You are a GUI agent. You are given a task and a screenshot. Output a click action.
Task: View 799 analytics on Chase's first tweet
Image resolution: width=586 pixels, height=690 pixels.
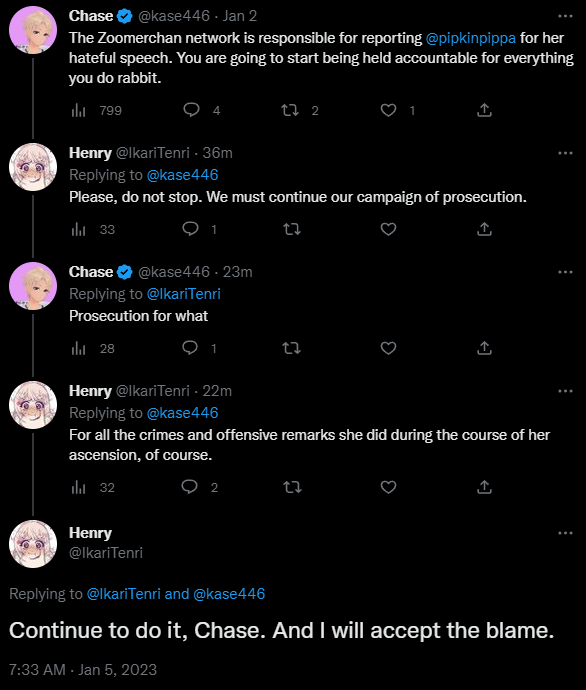pyautogui.click(x=96, y=110)
